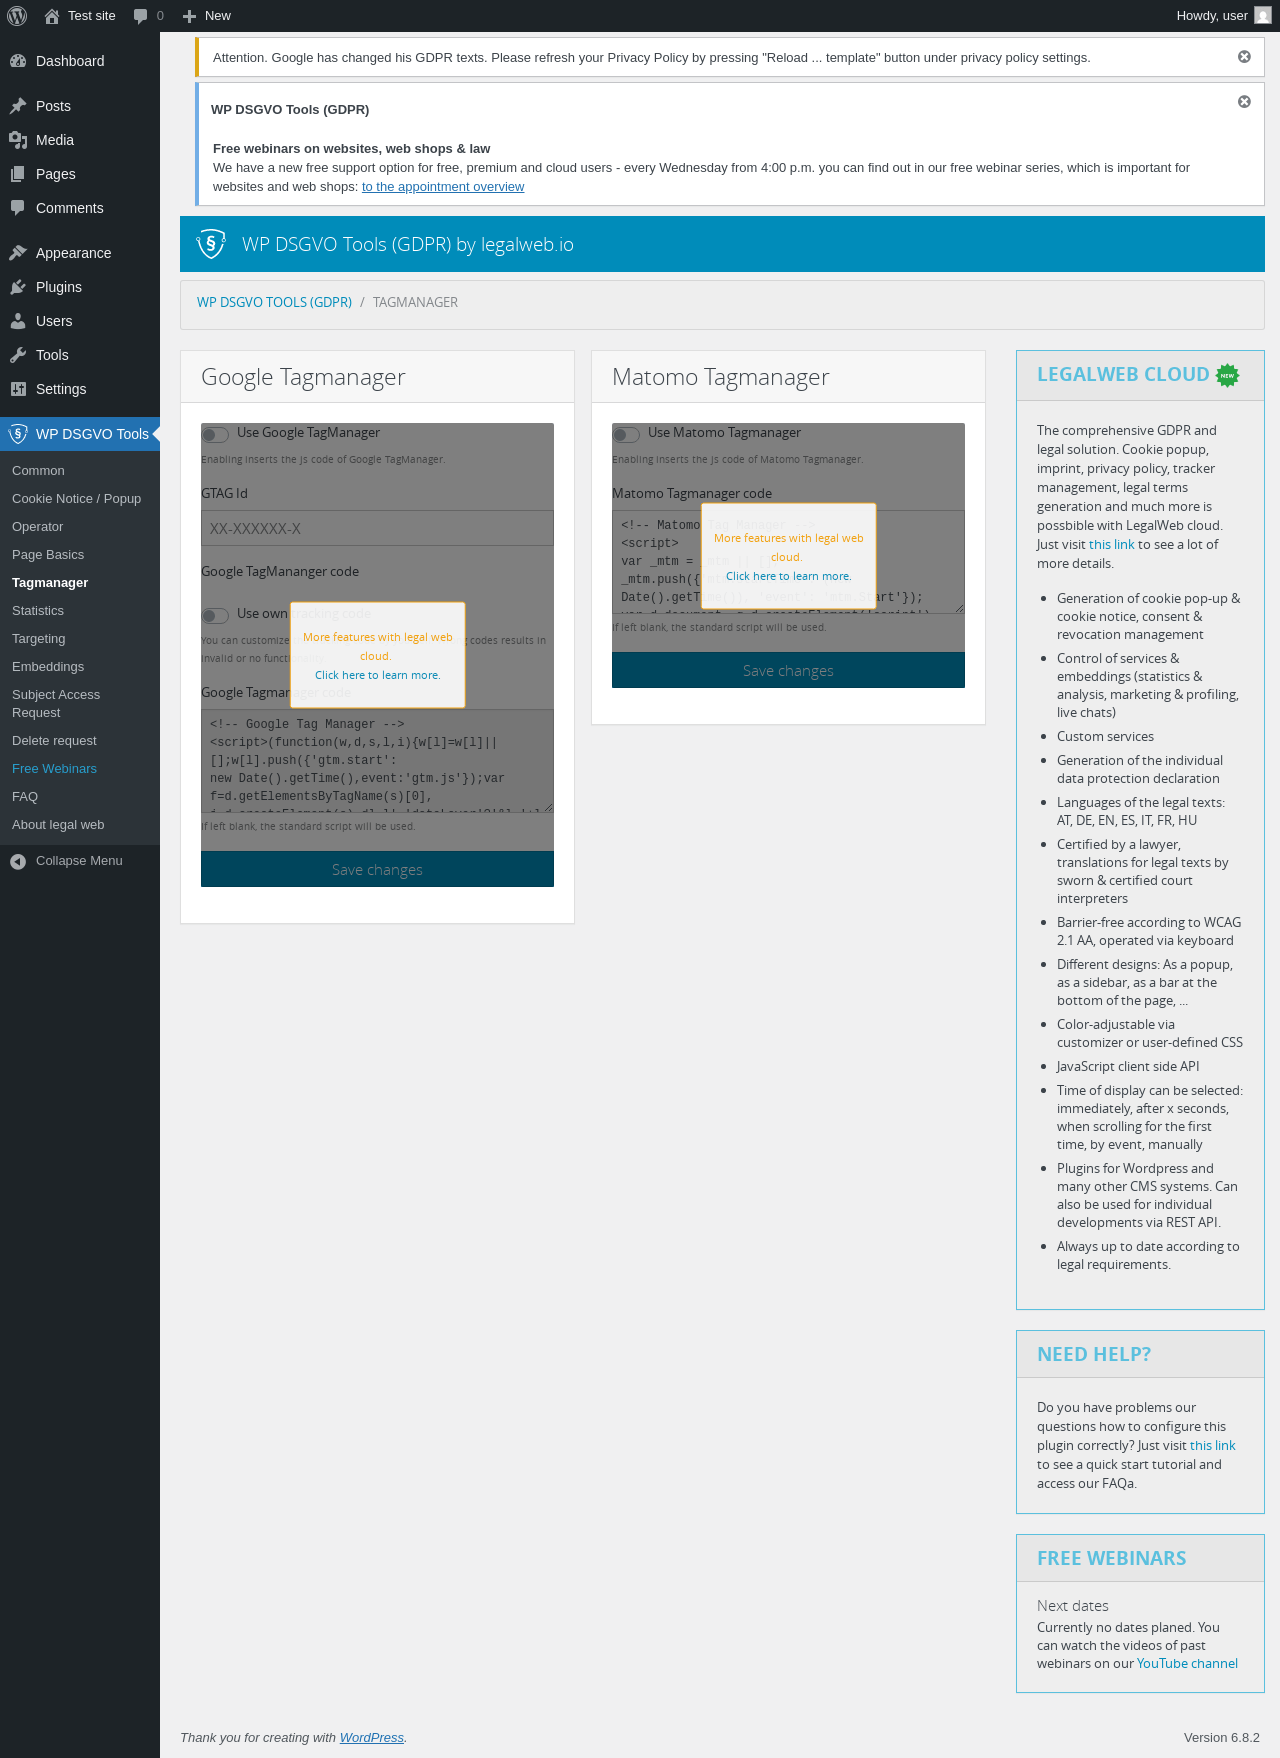This screenshot has width=1280, height=1758.
Task: Click the Appearance brush icon
Action: (18, 253)
